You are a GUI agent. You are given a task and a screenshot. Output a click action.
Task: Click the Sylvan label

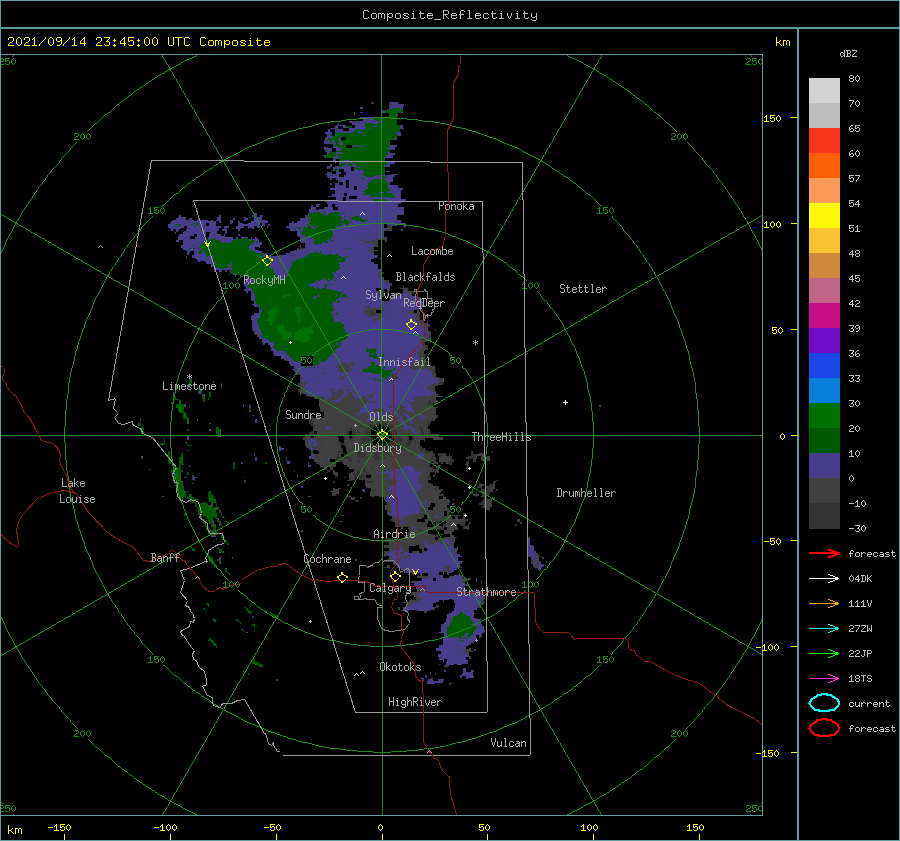click(x=383, y=295)
